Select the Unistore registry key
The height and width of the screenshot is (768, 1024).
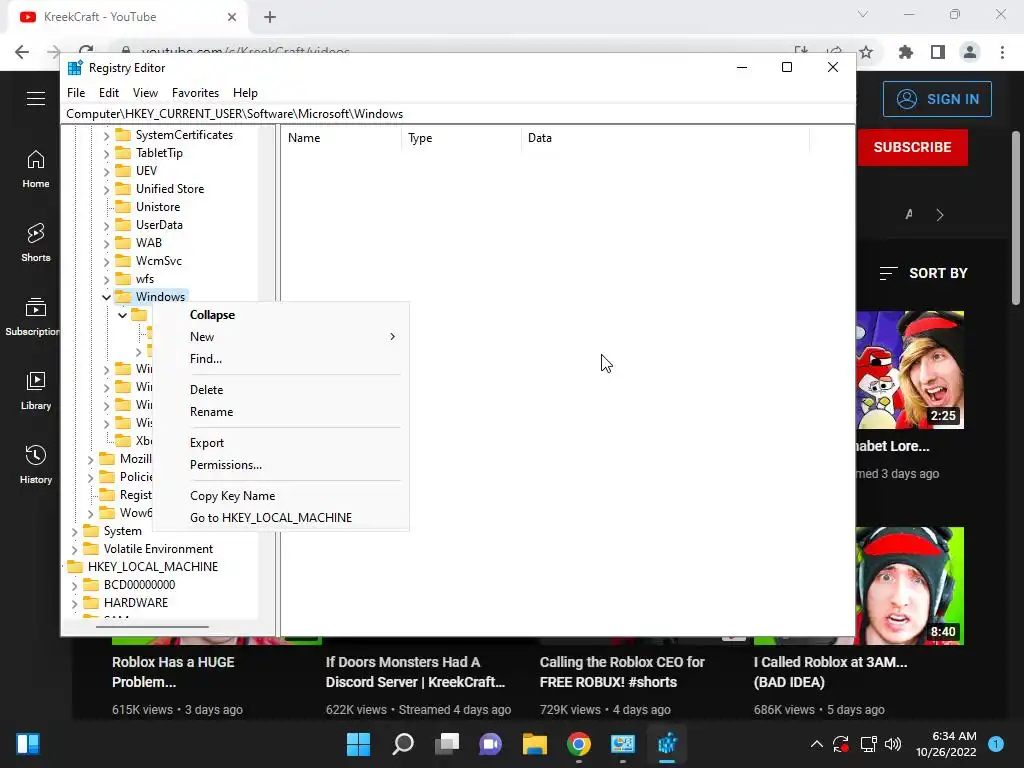click(x=157, y=207)
